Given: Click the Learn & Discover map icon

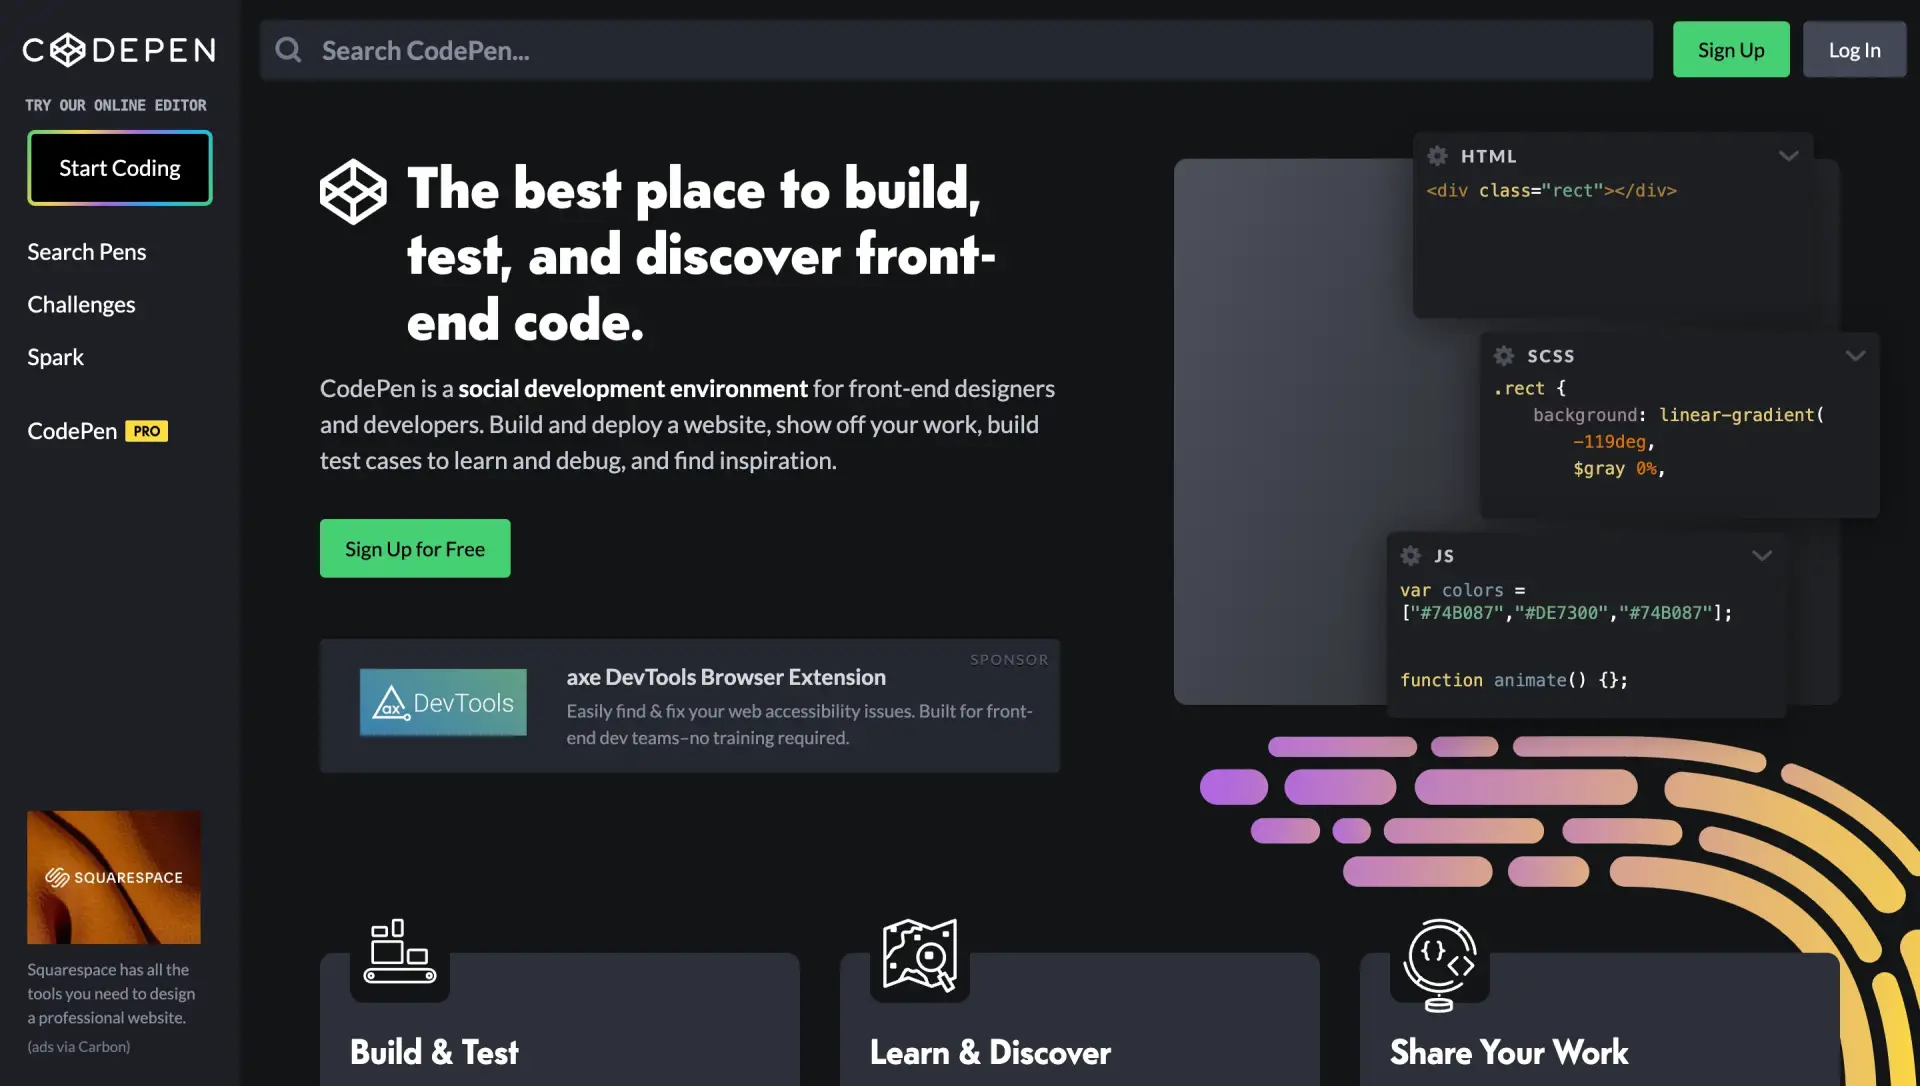Looking at the screenshot, I should click(920, 954).
